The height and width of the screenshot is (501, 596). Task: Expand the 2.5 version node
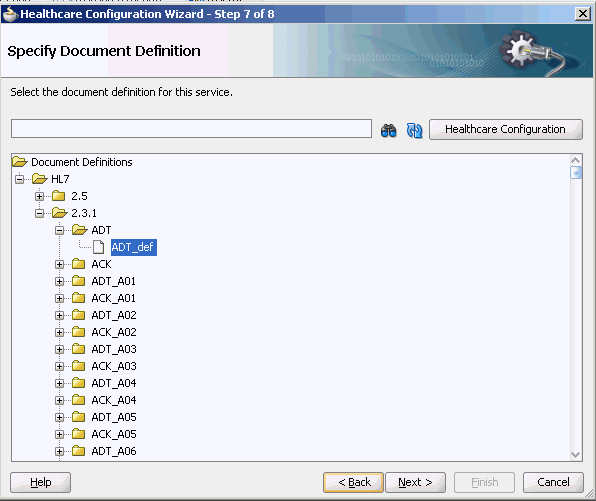(40, 196)
